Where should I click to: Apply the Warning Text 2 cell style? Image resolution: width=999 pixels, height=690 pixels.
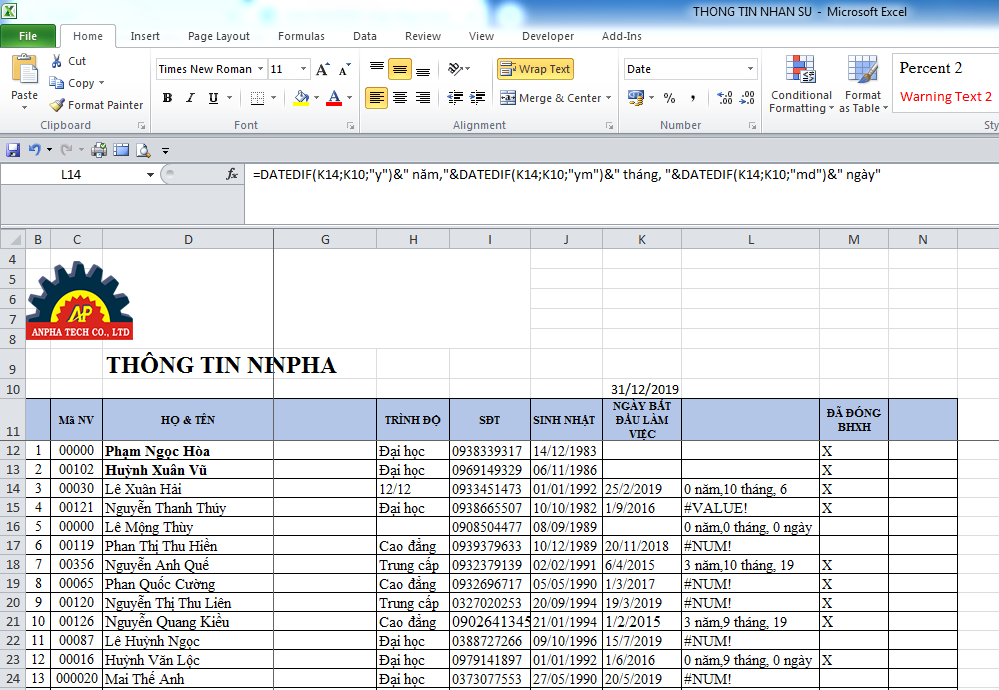[x=945, y=97]
